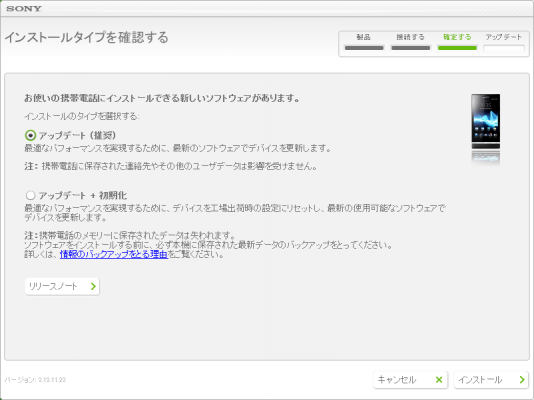Click the note 注: 携帯電話に保存された連絡先…
The height and width of the screenshot is (400, 534).
pyautogui.click(x=171, y=166)
